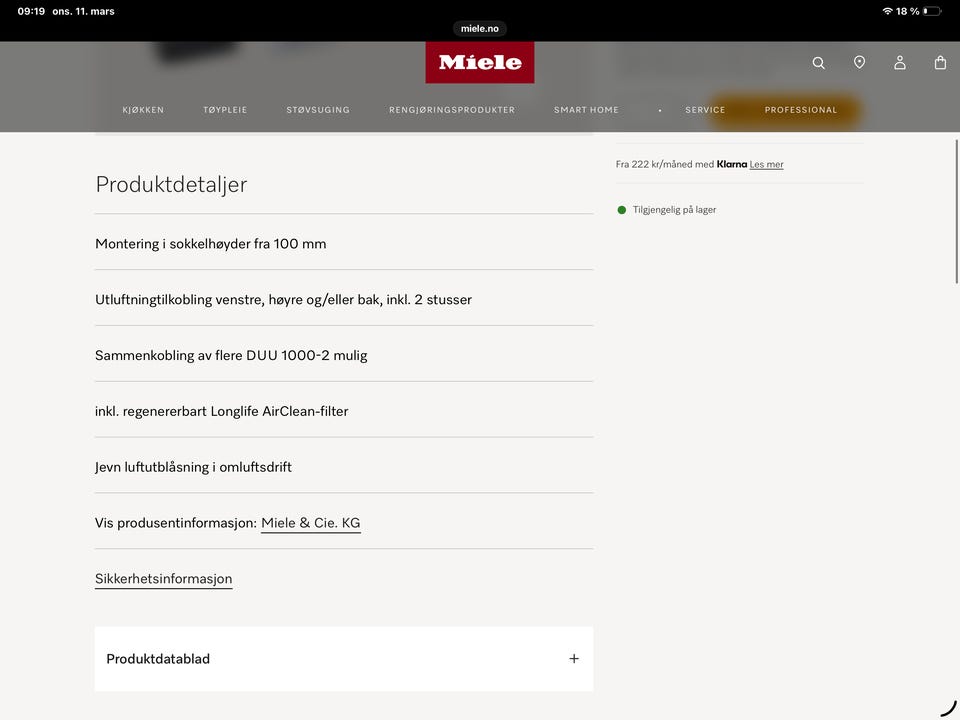Expand the Produktdatablad section with the plus
Viewport: 960px width, 720px height.
click(573, 658)
